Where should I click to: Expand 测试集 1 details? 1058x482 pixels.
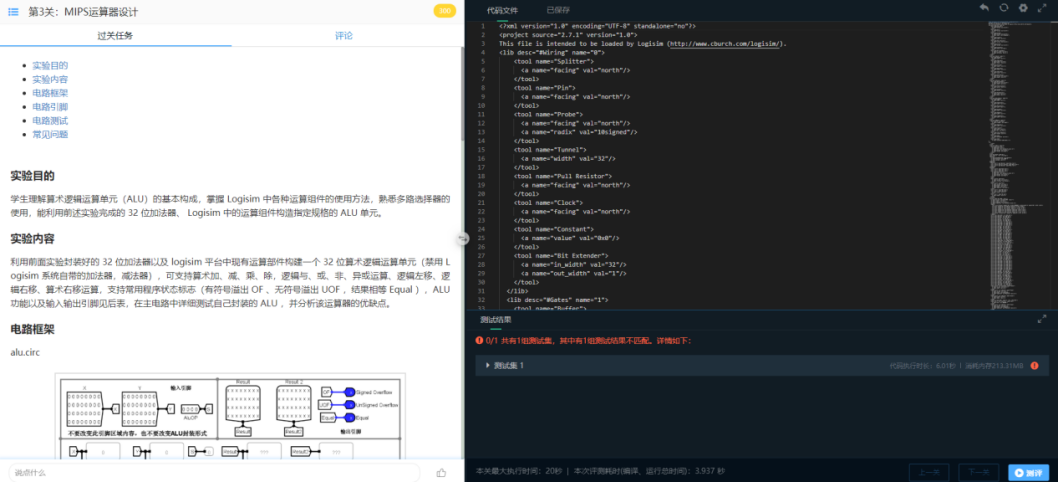[x=488, y=366]
